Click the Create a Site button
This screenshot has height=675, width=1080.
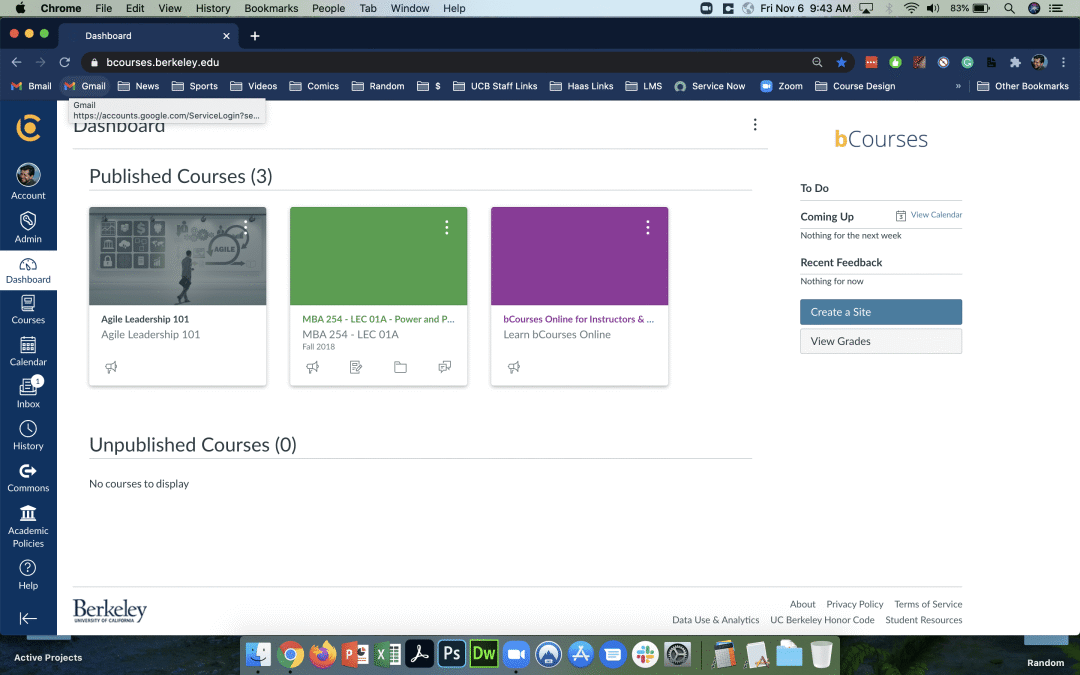(x=880, y=312)
